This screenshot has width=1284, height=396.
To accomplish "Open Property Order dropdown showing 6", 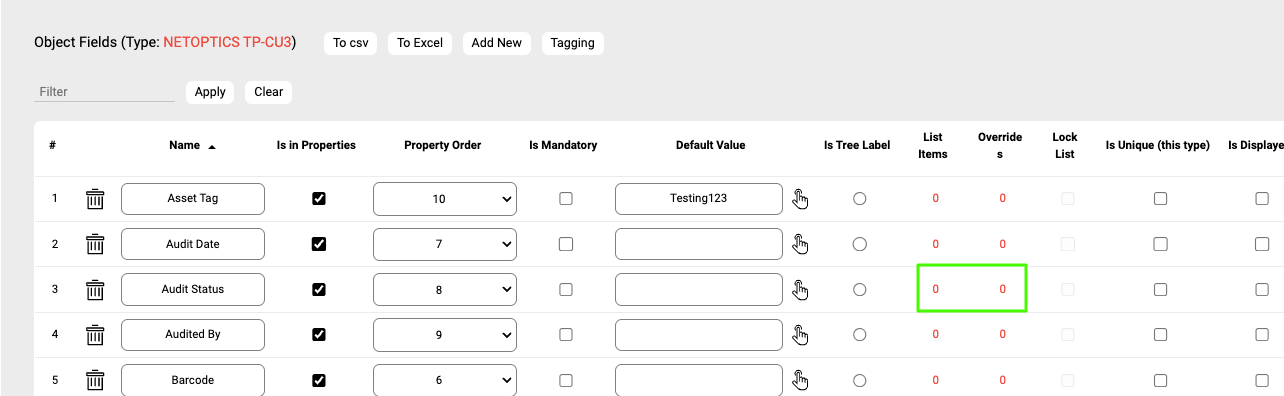I will (445, 379).
